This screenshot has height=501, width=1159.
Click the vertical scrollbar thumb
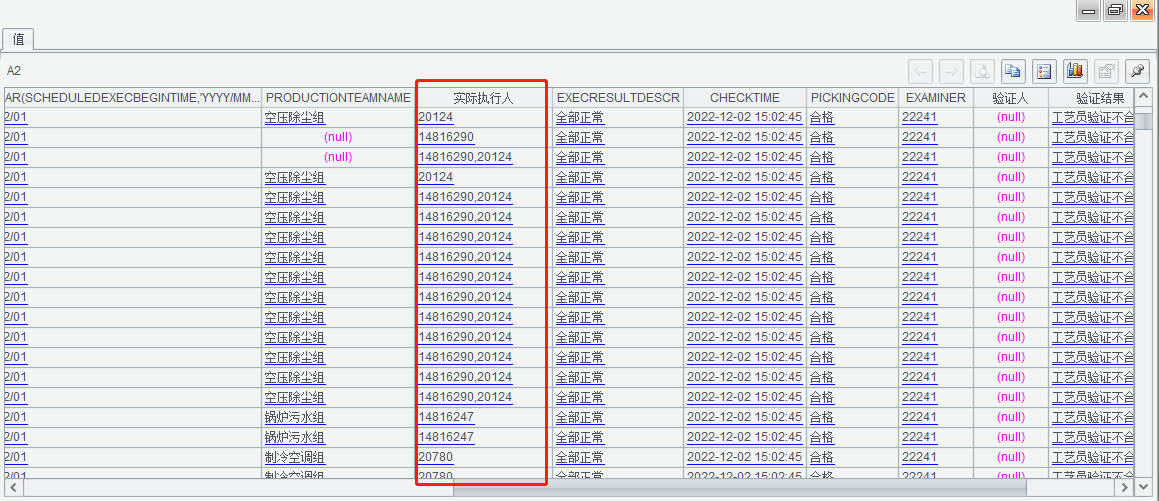pyautogui.click(x=1143, y=119)
